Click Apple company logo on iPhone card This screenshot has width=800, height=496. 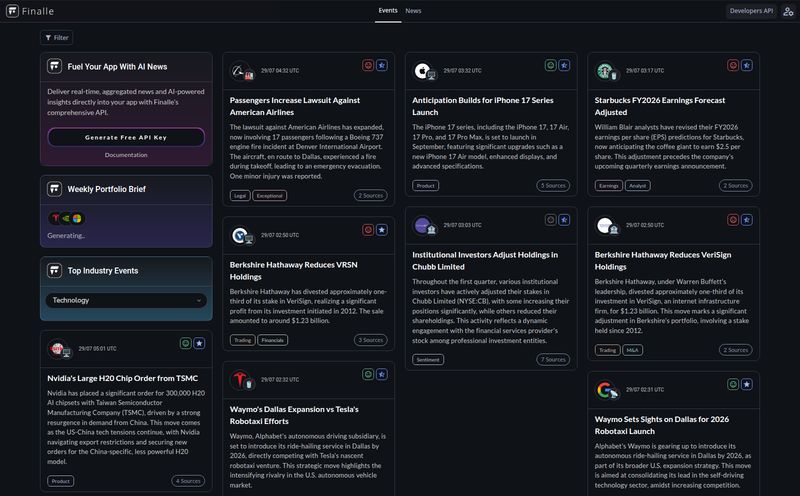pos(424,71)
